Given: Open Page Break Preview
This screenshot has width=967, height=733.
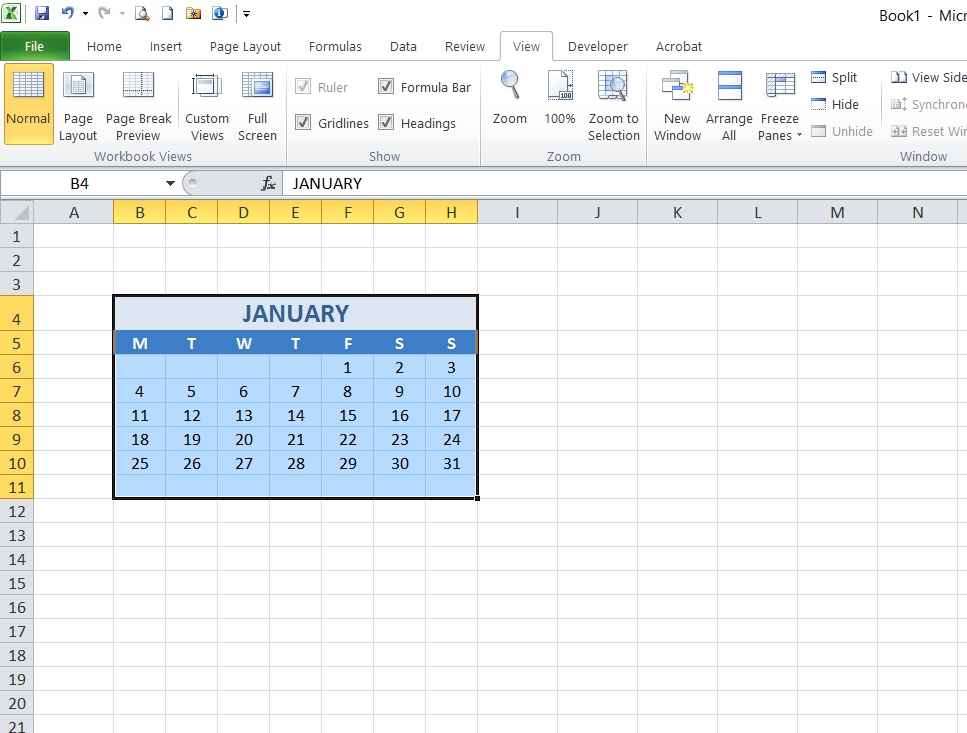Looking at the screenshot, I should pos(138,104).
